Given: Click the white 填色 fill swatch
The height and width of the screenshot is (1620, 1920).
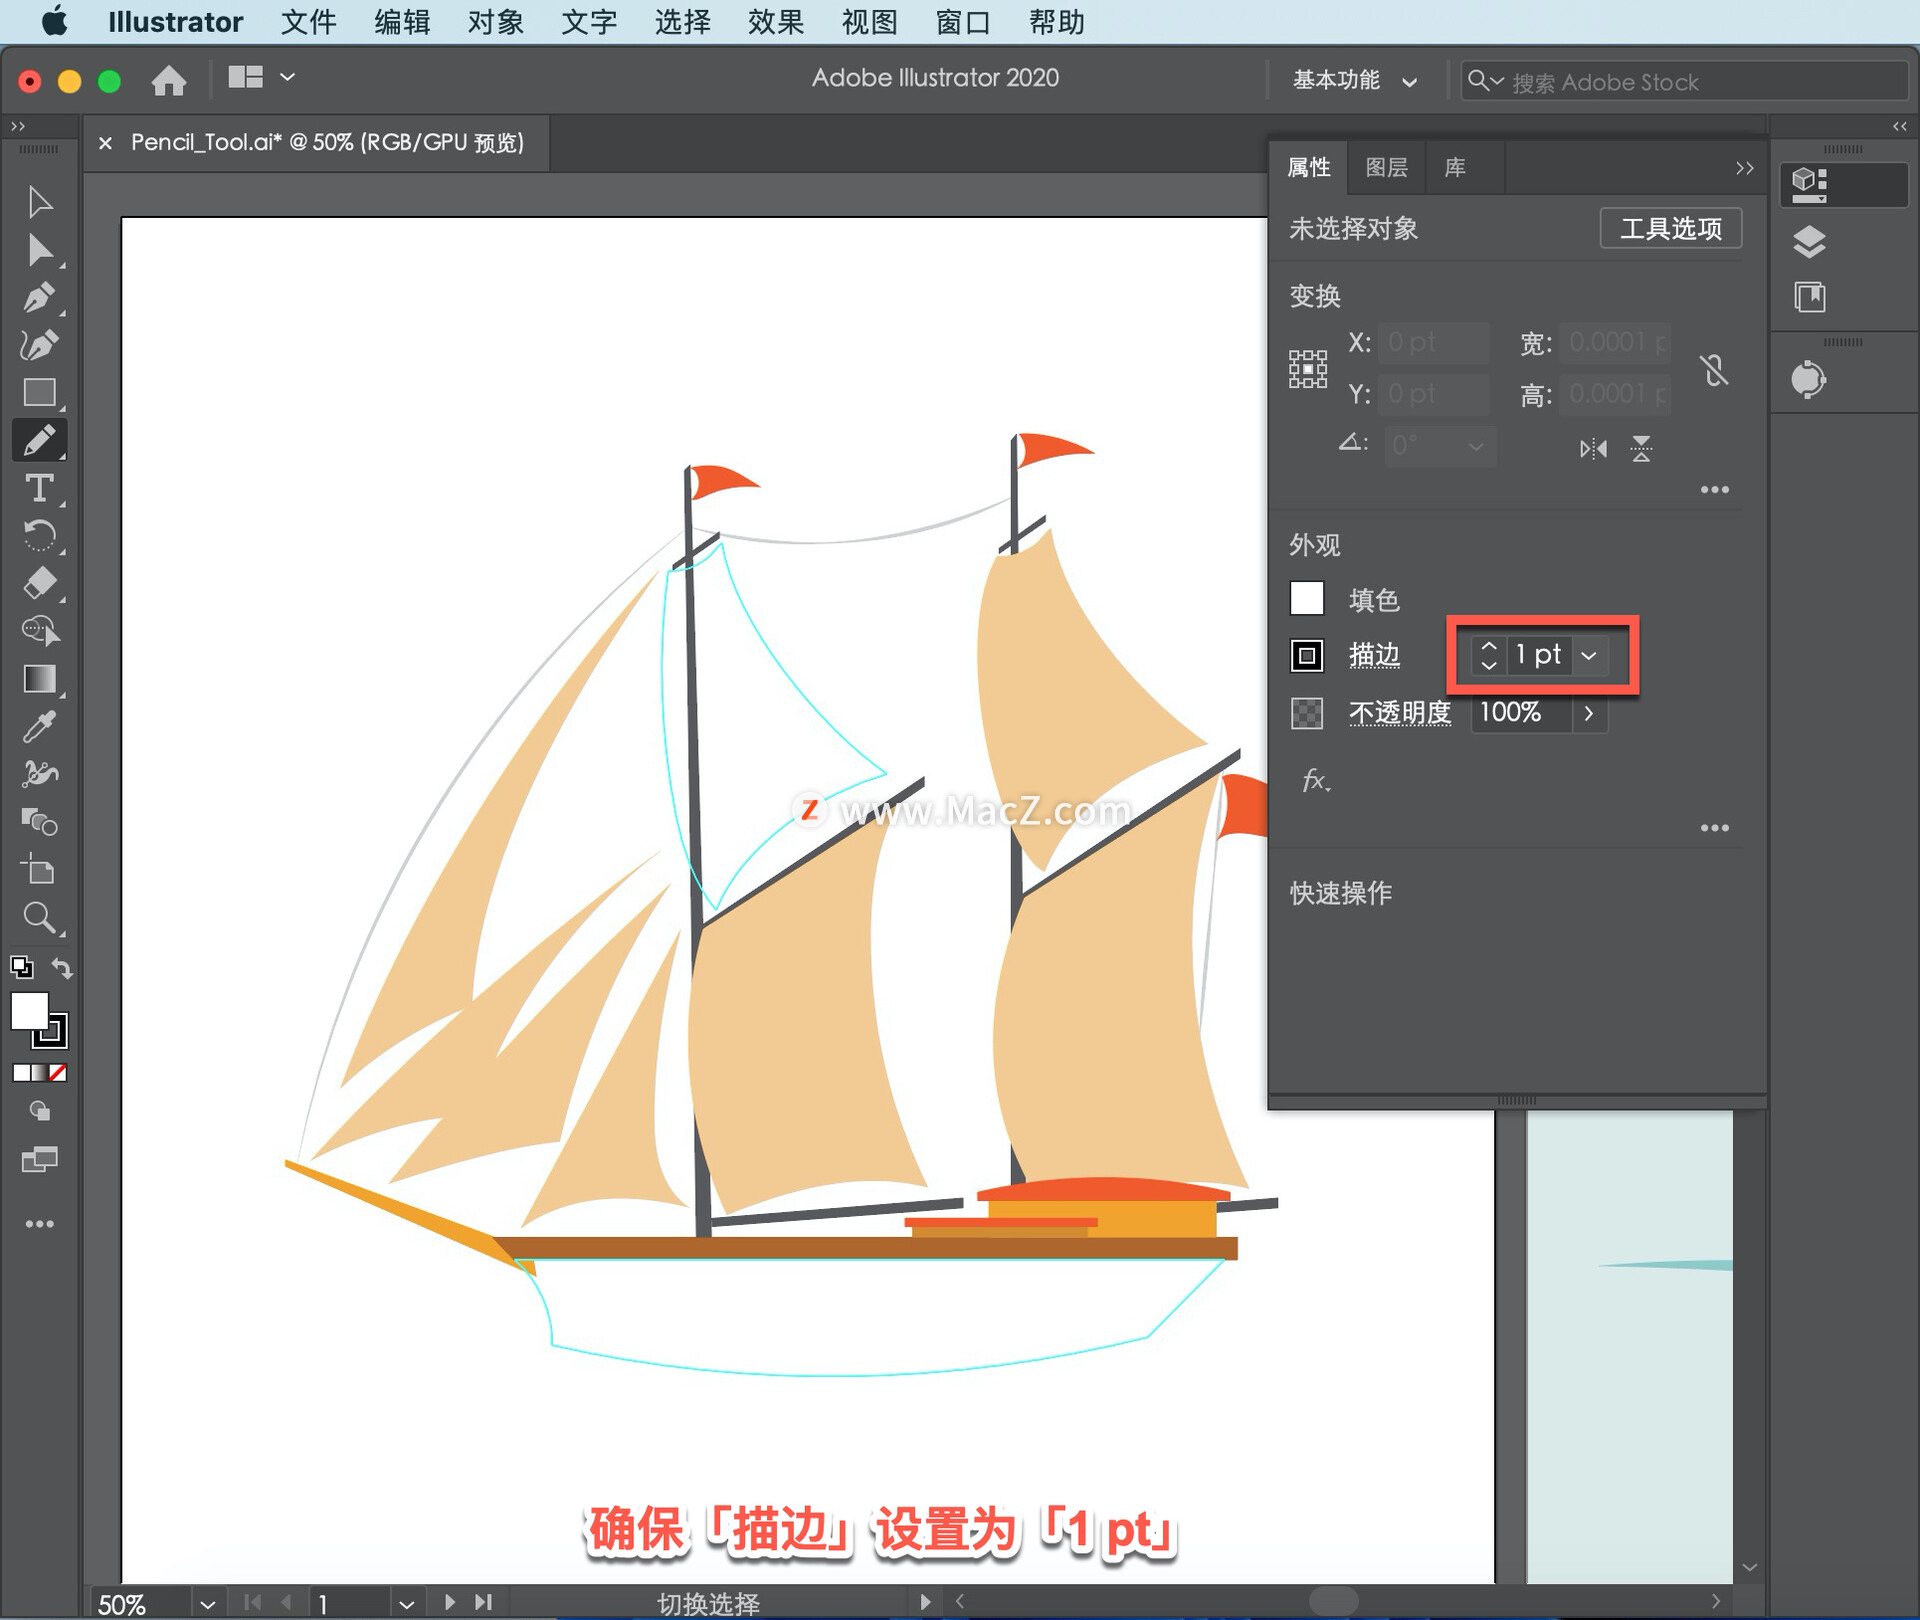Looking at the screenshot, I should click(x=1307, y=599).
